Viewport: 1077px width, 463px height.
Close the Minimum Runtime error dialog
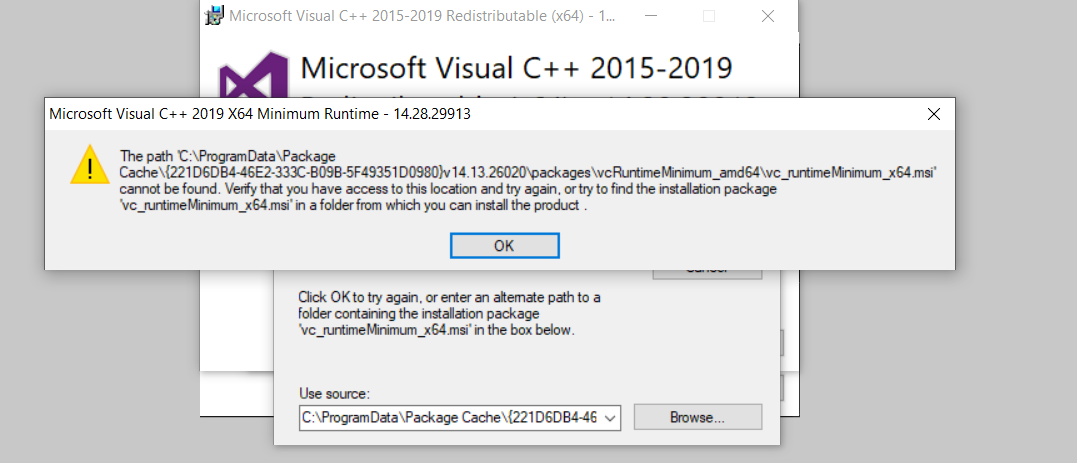point(933,114)
